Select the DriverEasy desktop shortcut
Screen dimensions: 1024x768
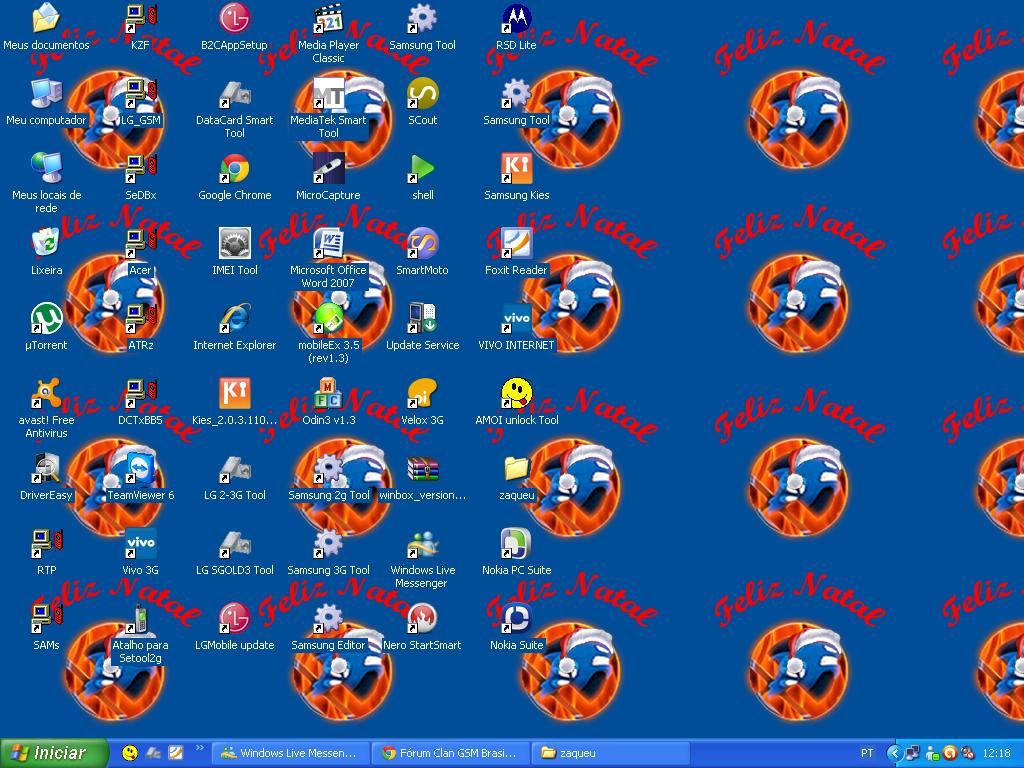coord(46,470)
